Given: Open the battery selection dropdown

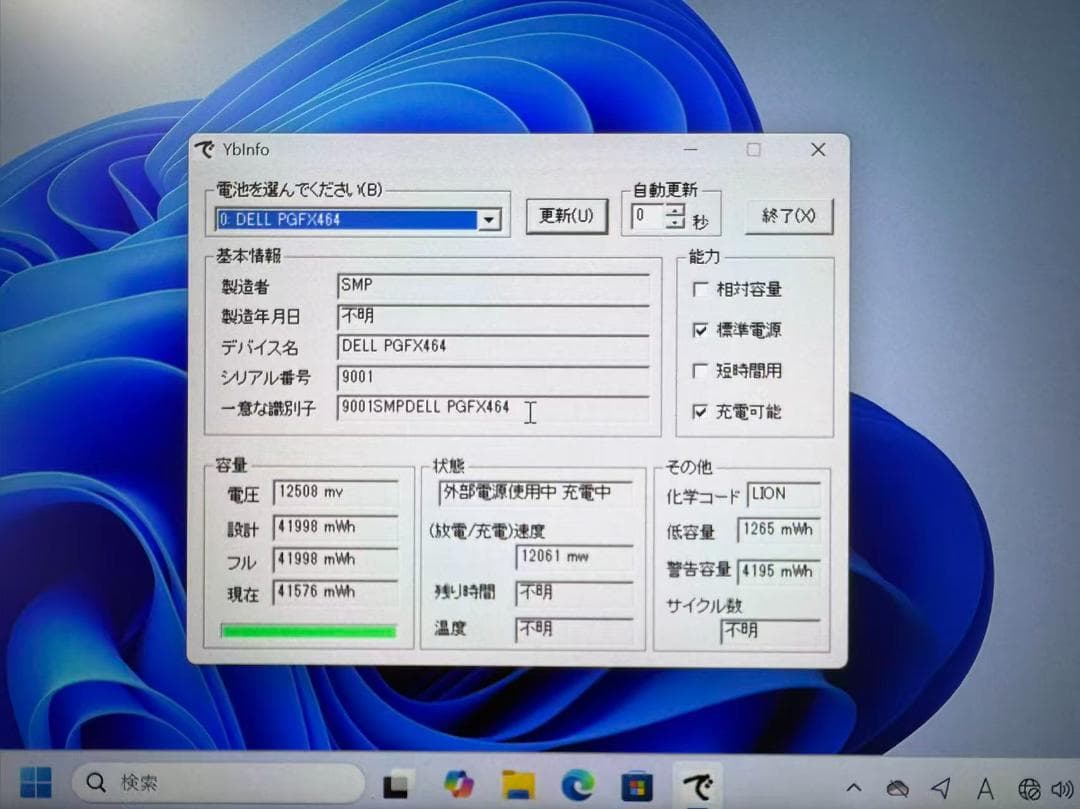Looking at the screenshot, I should pyautogui.click(x=489, y=218).
